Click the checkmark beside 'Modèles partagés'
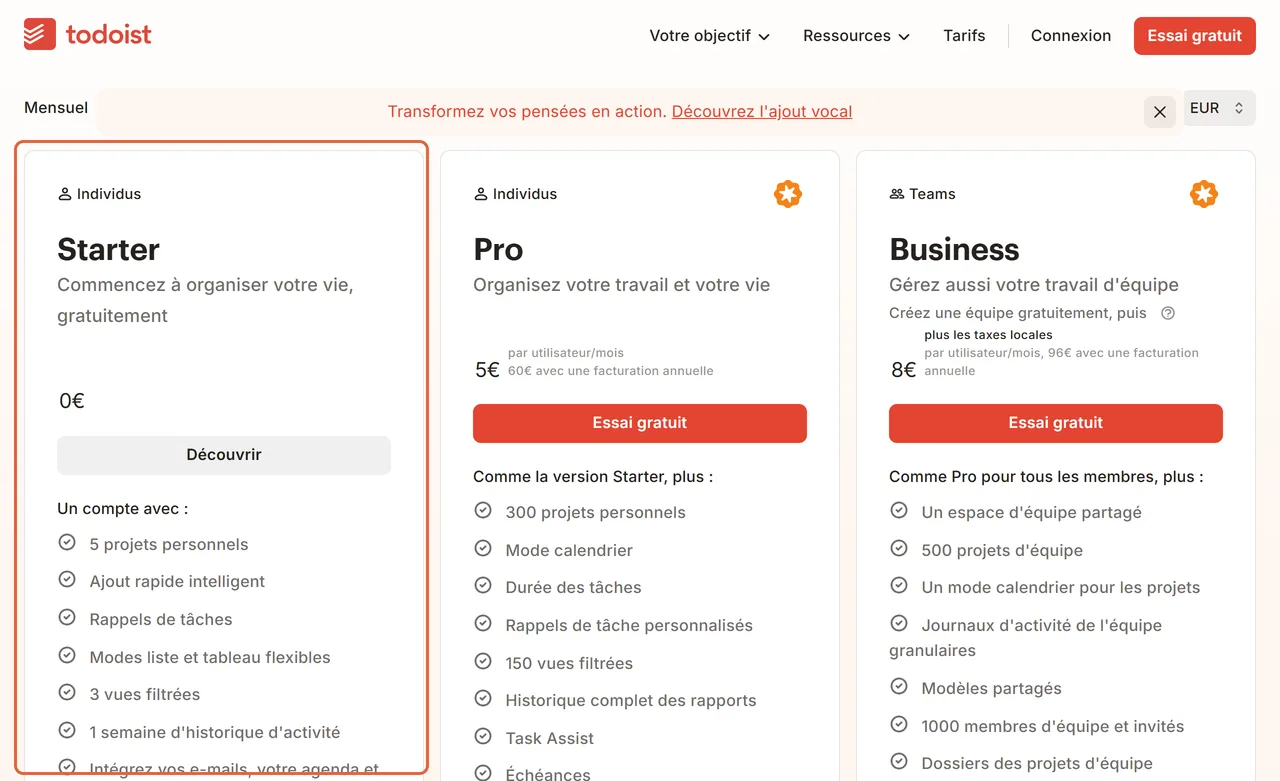 click(899, 687)
